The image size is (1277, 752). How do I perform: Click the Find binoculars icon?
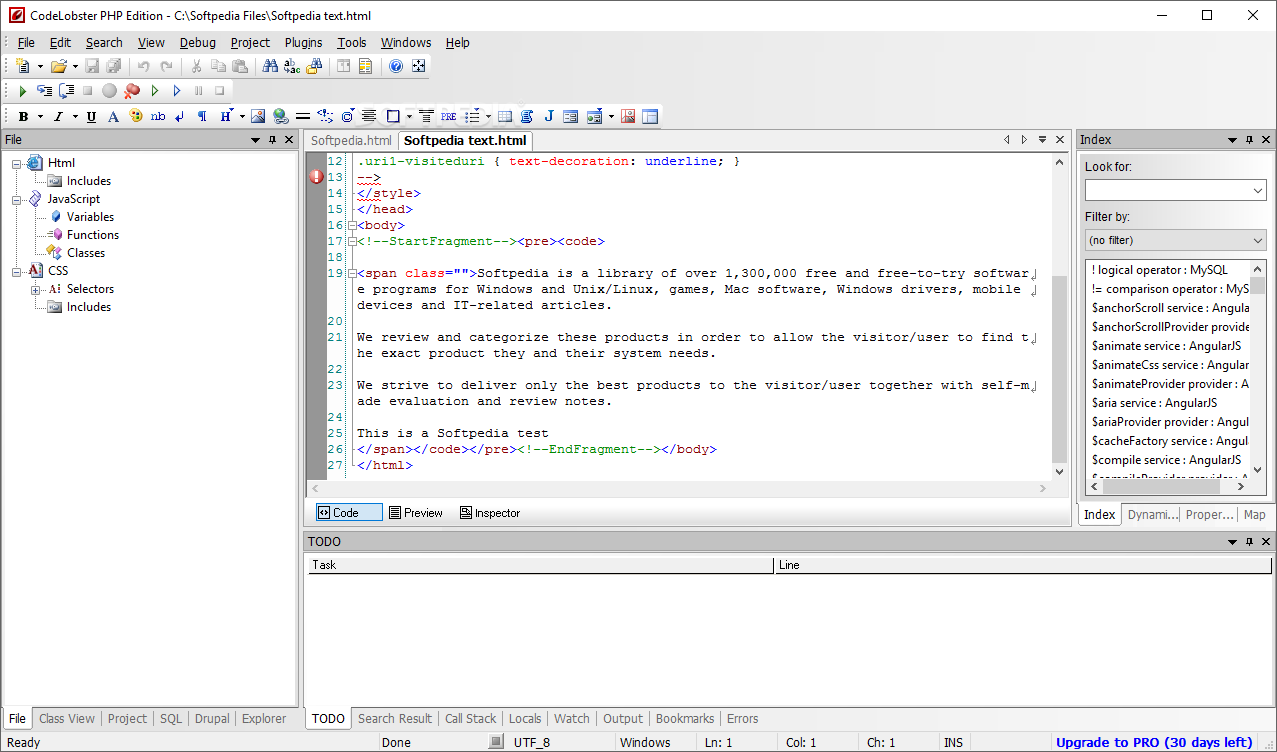point(270,66)
